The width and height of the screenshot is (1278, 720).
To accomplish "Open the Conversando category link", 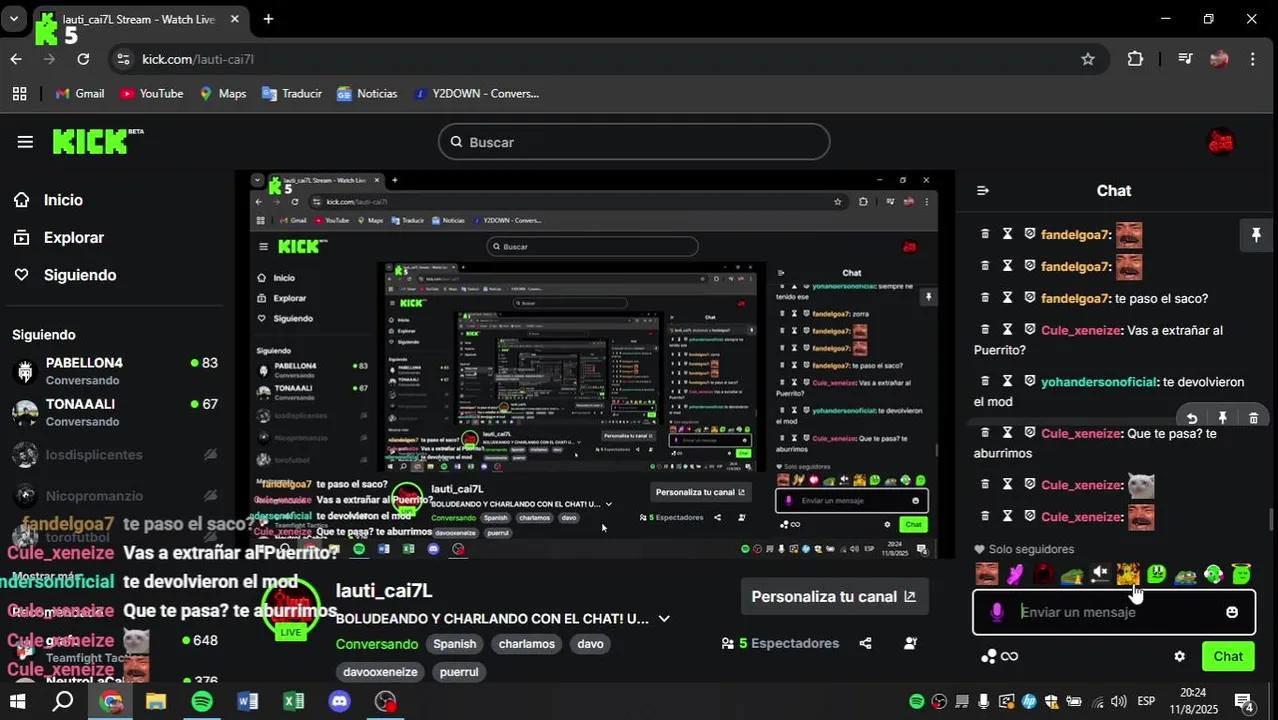I will point(377,644).
